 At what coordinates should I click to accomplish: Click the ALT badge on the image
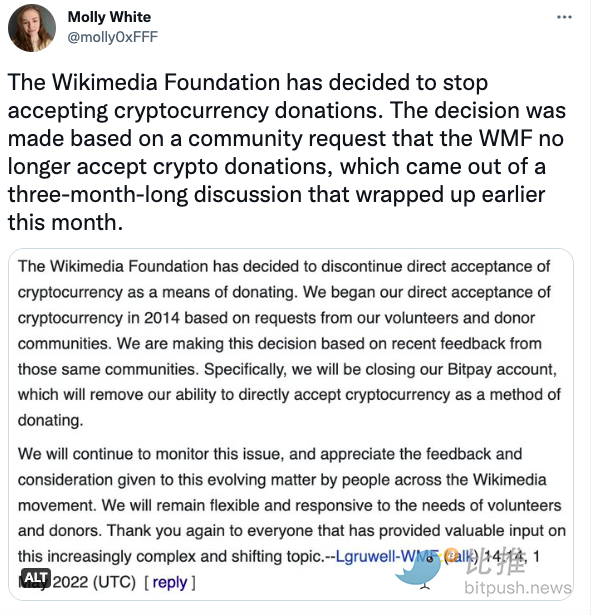pos(36,577)
